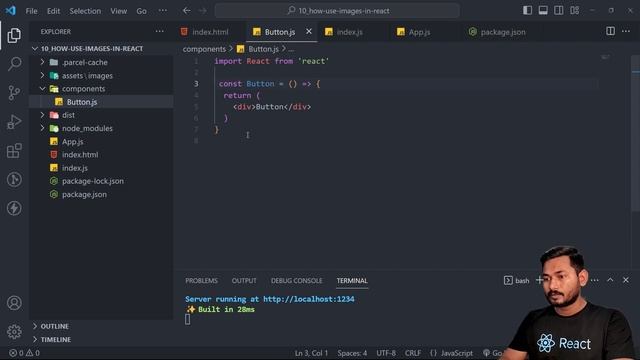This screenshot has width=640, height=360.
Task: Expand the .parcel-cache folder
Action: pyautogui.click(x=101, y=62)
